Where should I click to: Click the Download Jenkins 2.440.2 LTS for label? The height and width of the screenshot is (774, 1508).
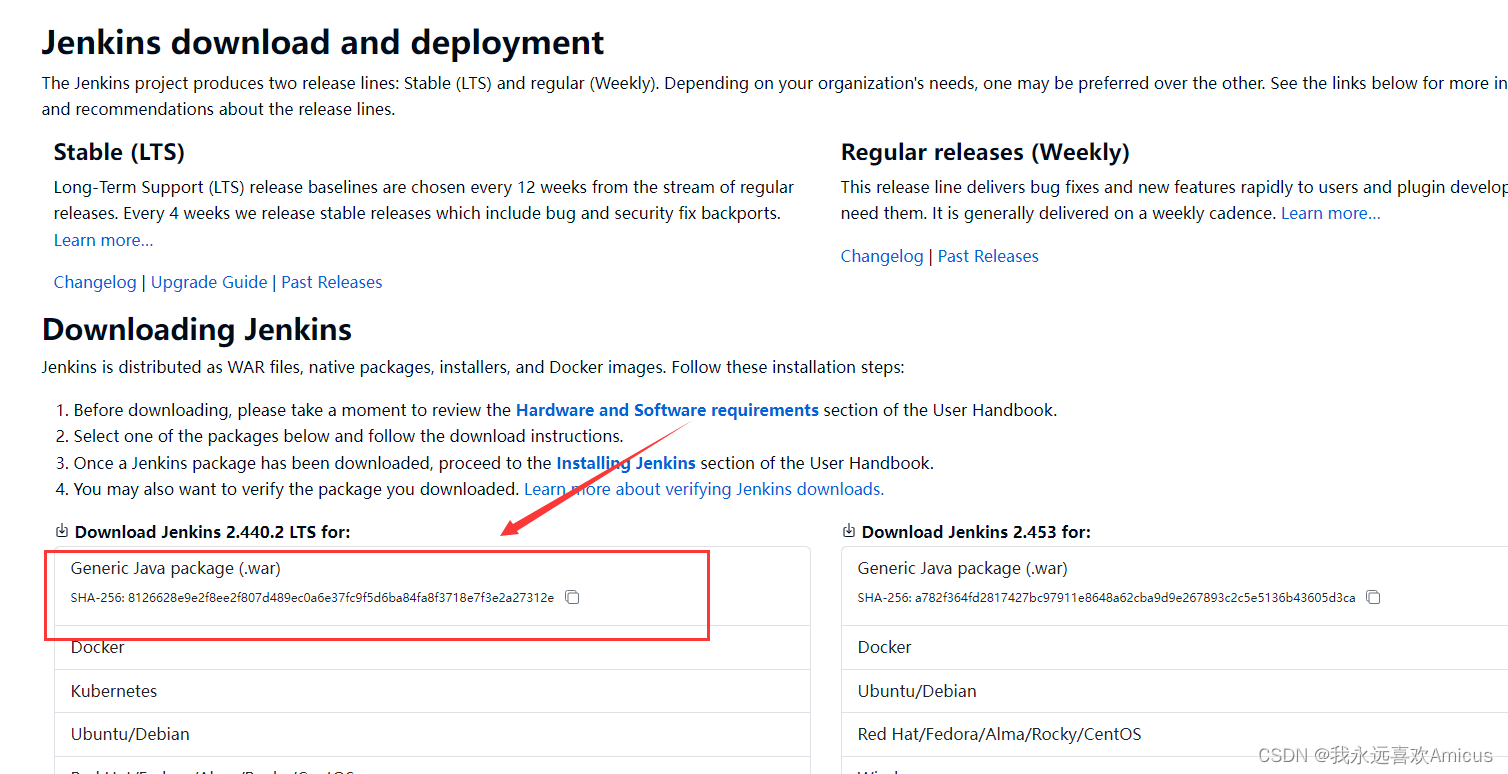click(212, 532)
